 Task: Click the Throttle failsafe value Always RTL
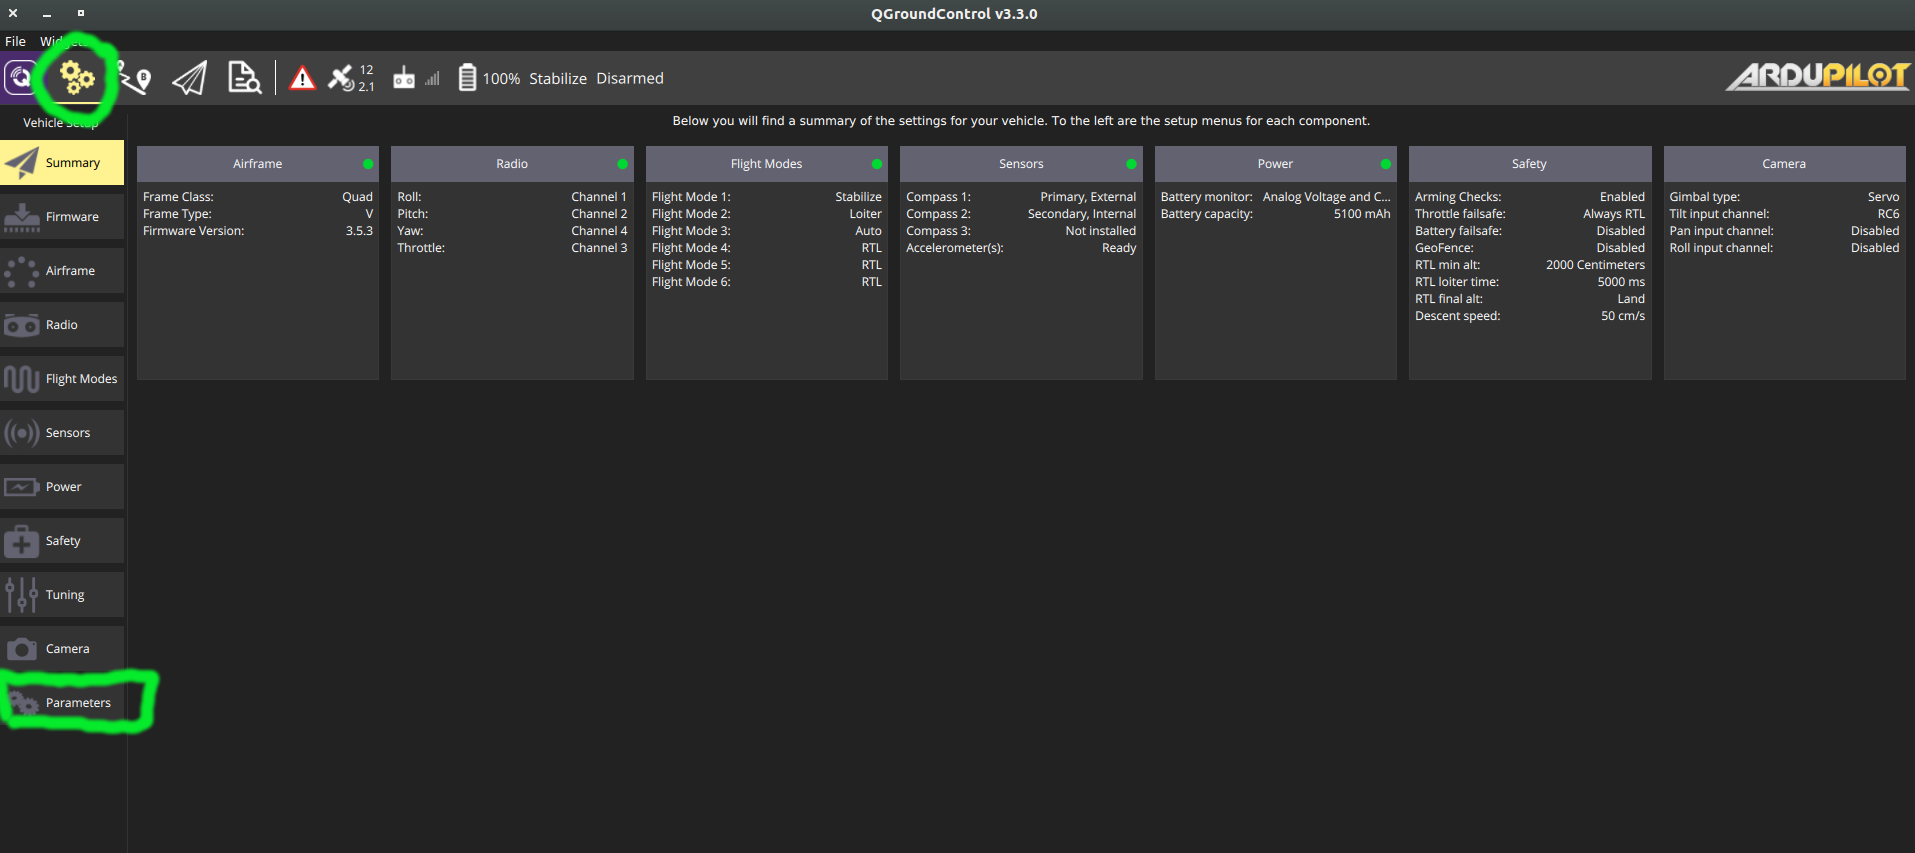coord(1614,214)
